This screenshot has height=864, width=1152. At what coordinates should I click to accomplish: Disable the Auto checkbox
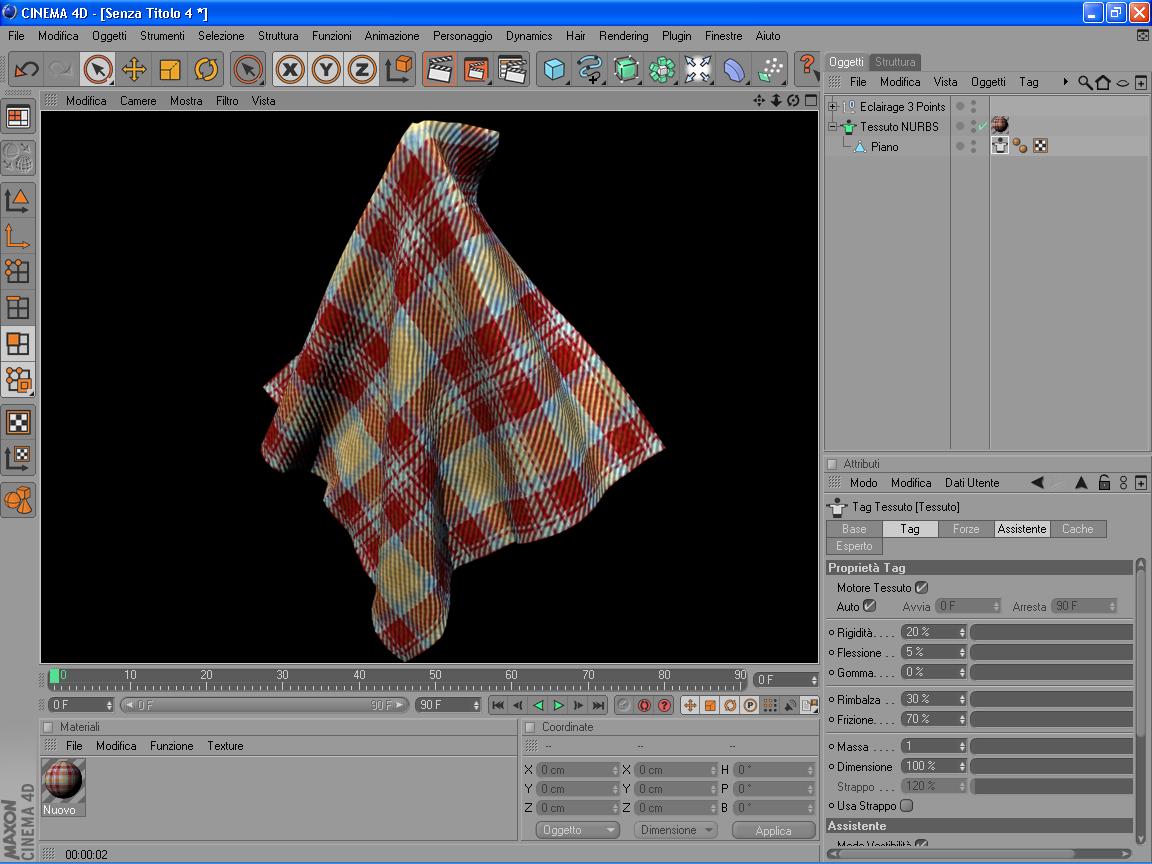(x=870, y=606)
